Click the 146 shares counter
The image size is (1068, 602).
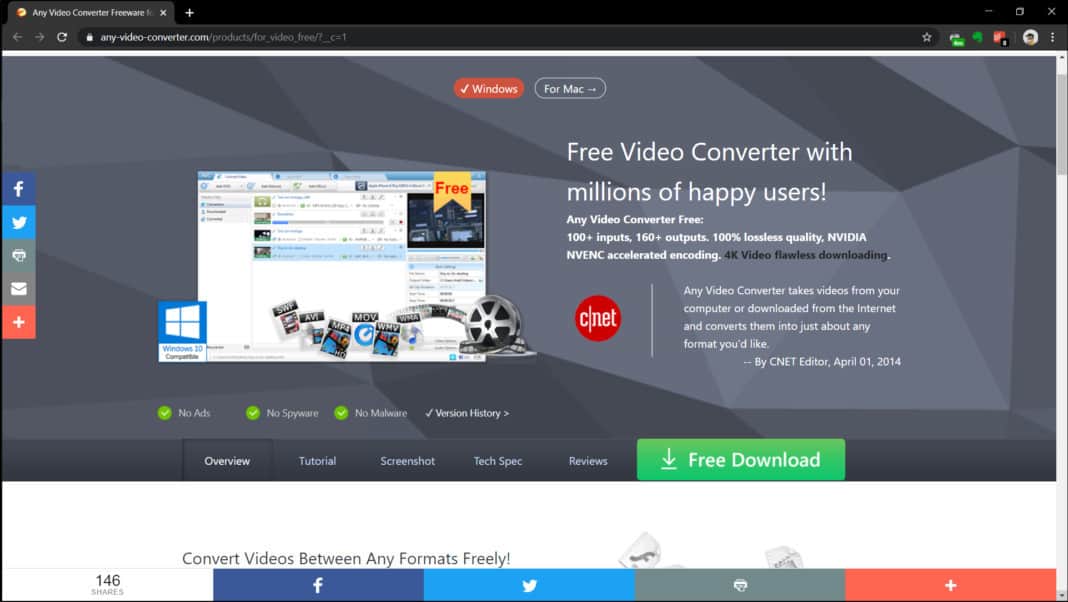point(108,584)
